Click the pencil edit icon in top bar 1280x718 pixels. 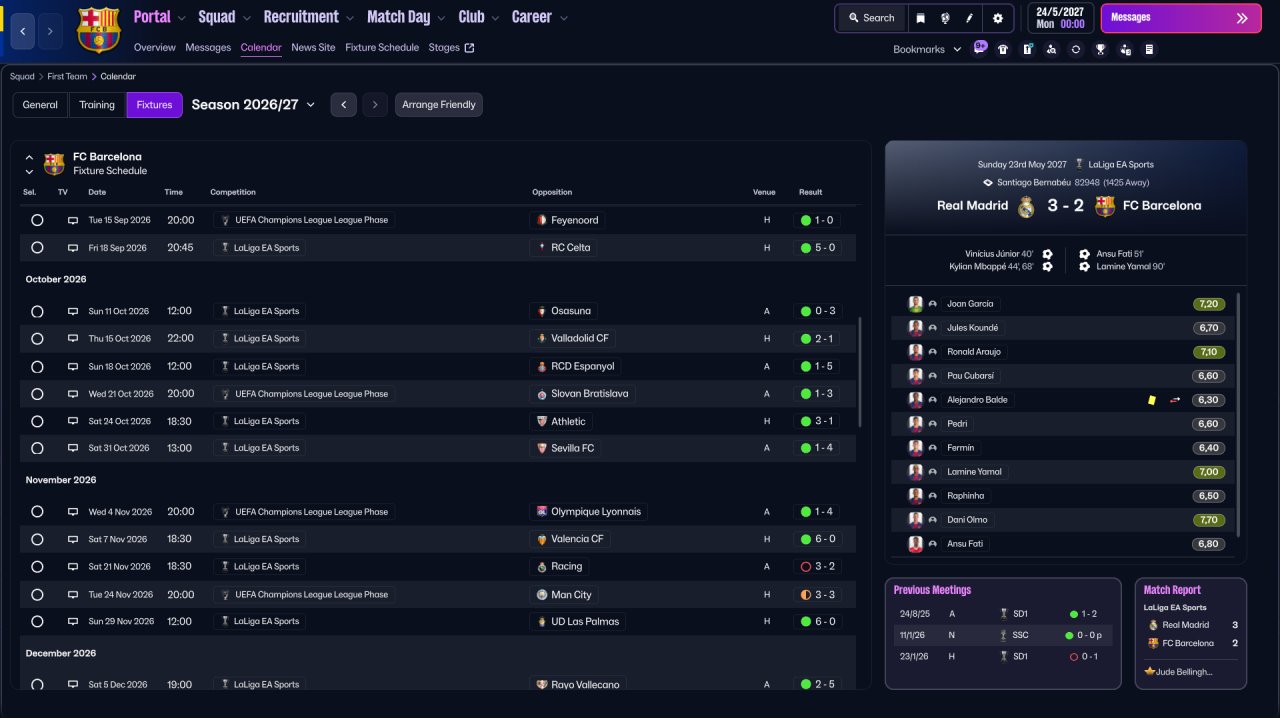pos(969,18)
